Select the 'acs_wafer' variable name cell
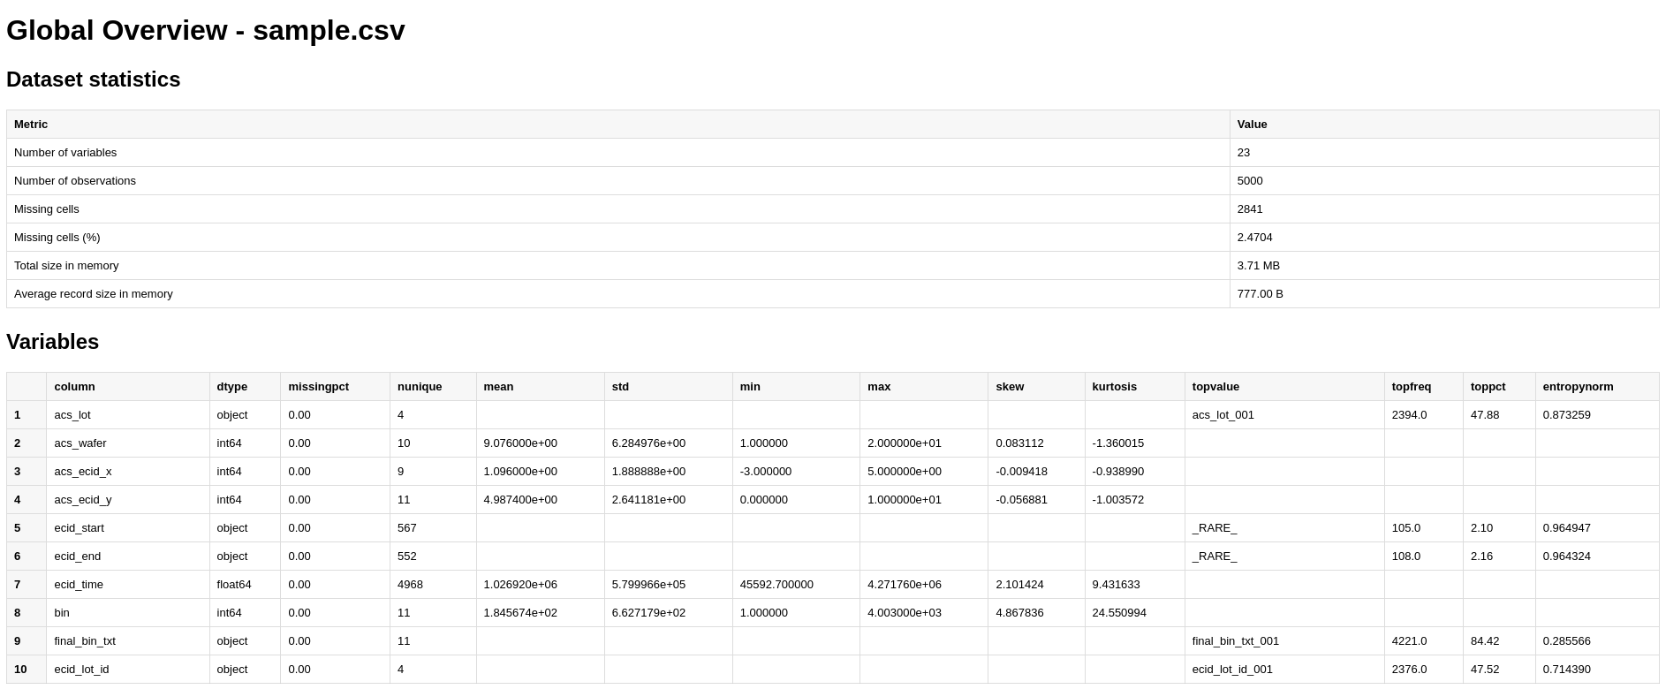 [x=80, y=443]
